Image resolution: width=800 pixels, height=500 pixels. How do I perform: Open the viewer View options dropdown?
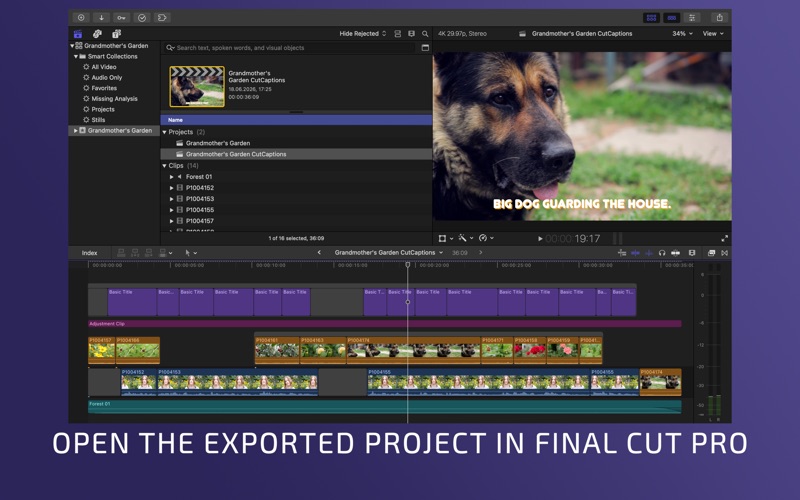(713, 34)
